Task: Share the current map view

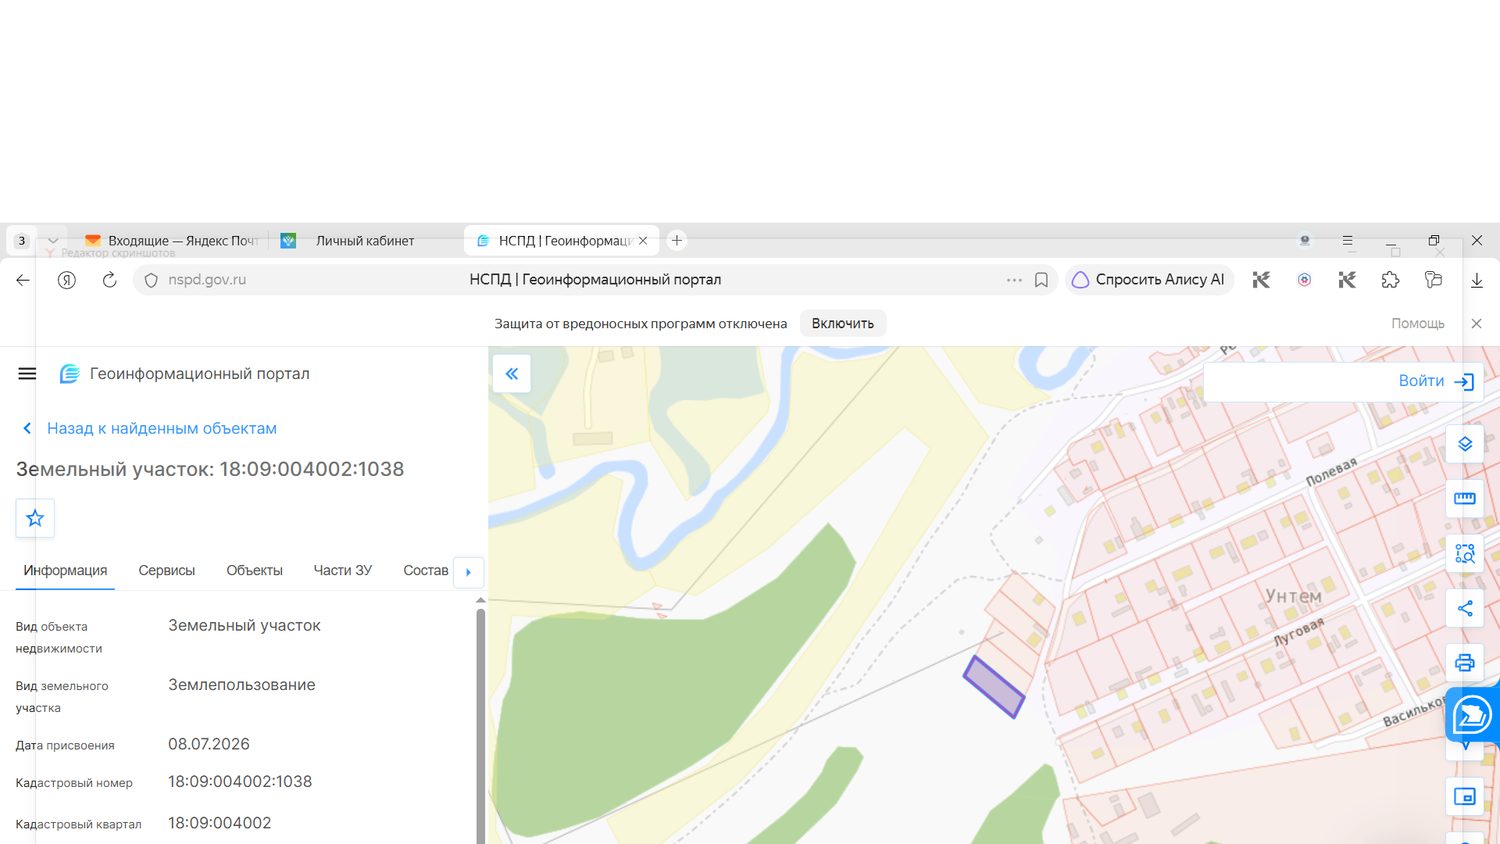Action: coord(1464,608)
